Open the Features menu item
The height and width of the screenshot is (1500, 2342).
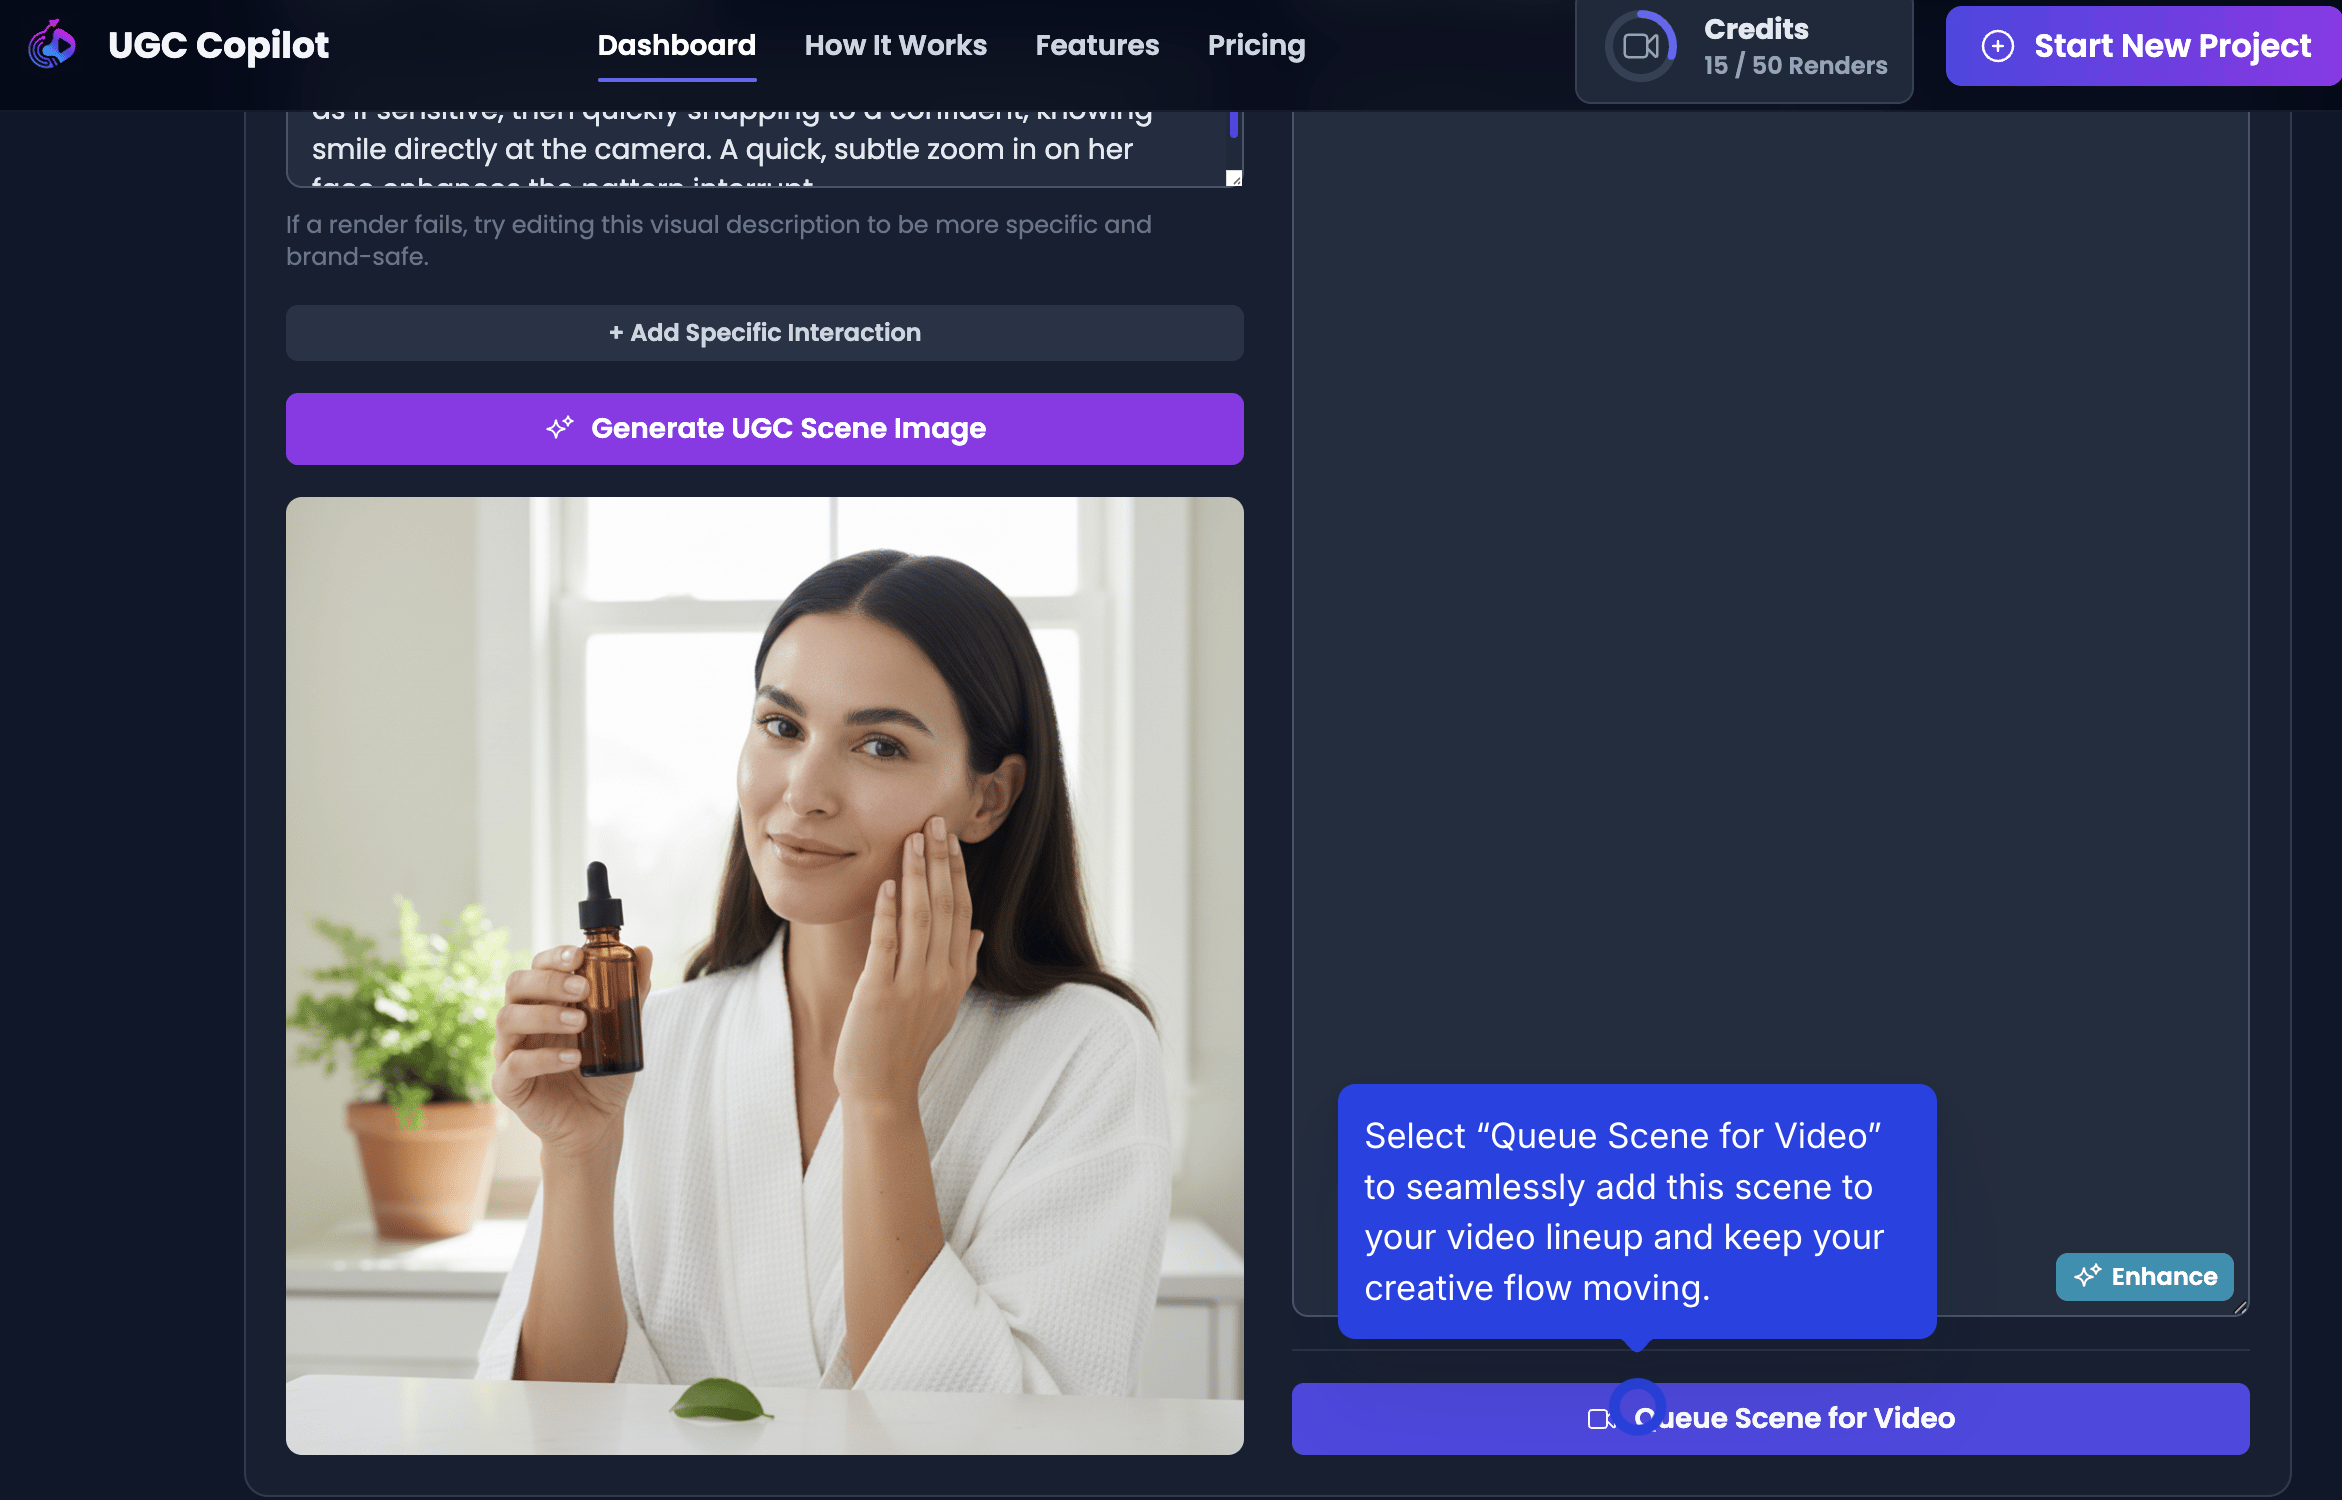click(x=1097, y=46)
